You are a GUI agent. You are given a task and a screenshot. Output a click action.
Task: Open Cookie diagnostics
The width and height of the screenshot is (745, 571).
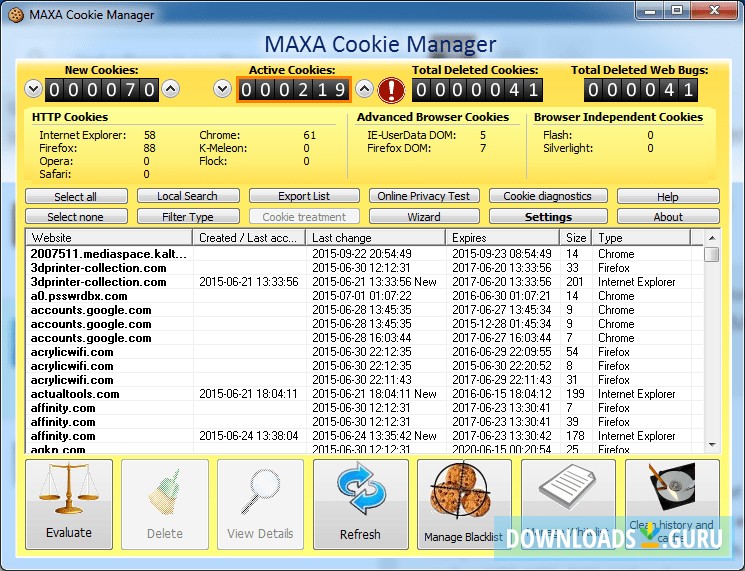(548, 196)
